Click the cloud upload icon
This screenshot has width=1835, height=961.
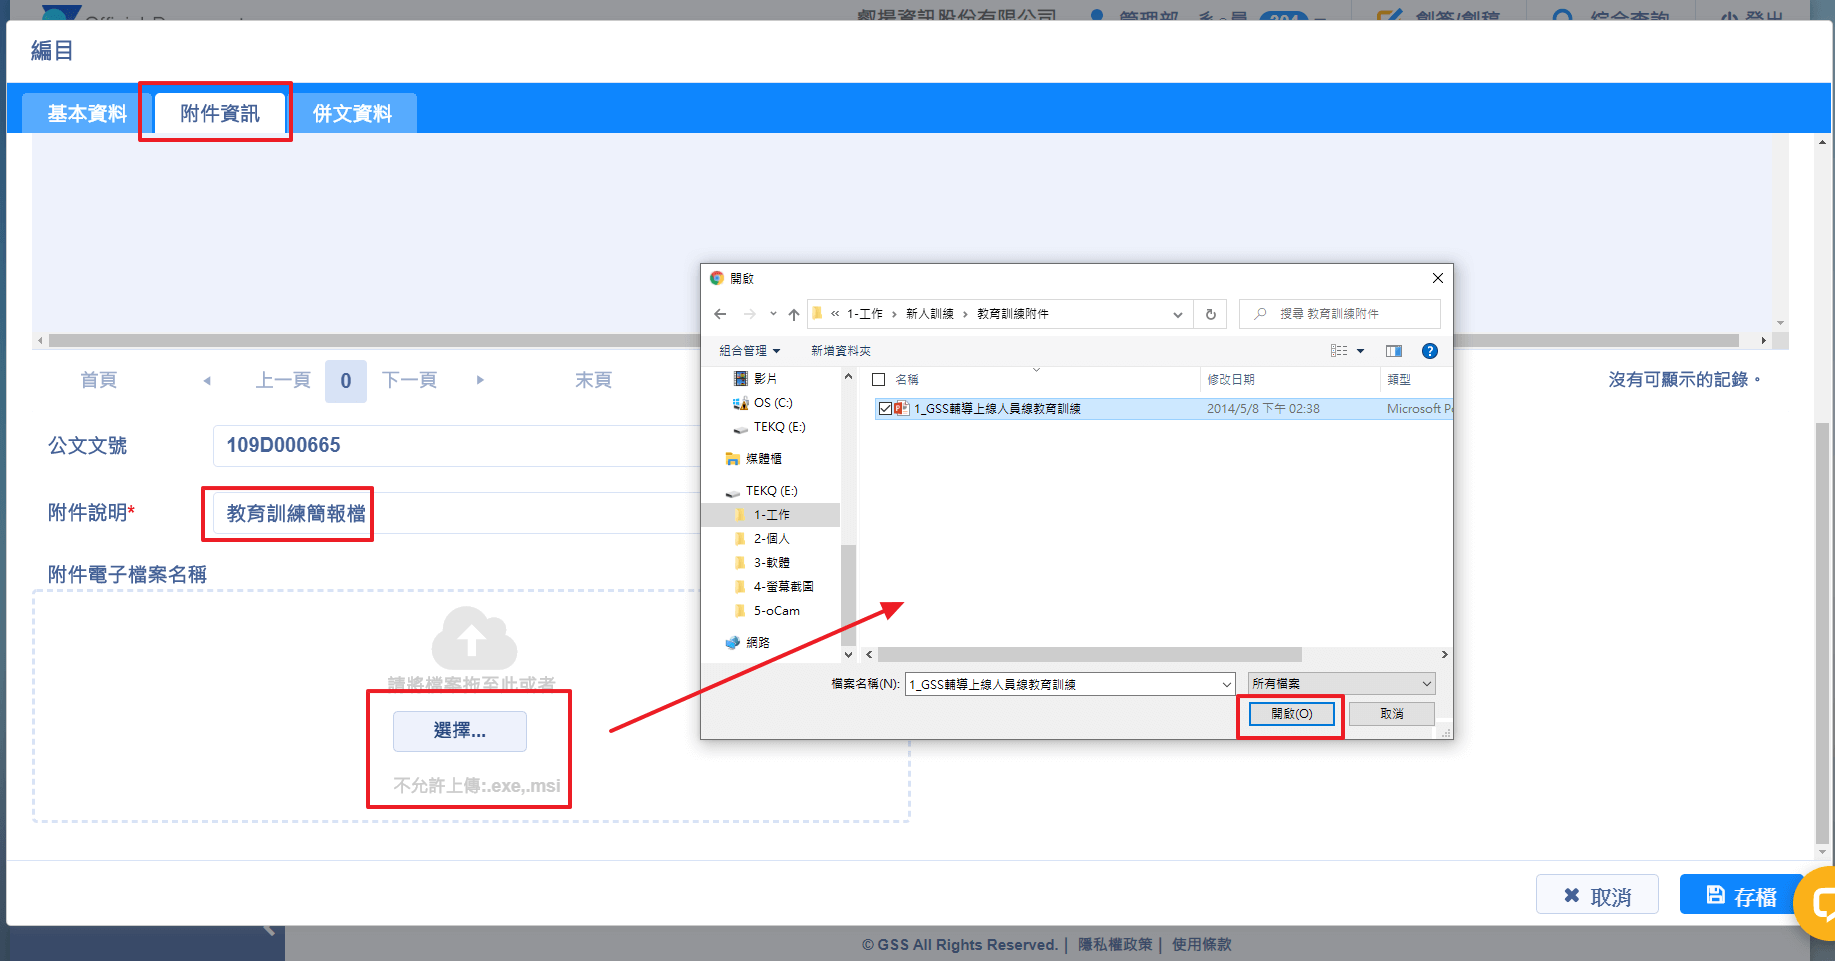coord(474,638)
